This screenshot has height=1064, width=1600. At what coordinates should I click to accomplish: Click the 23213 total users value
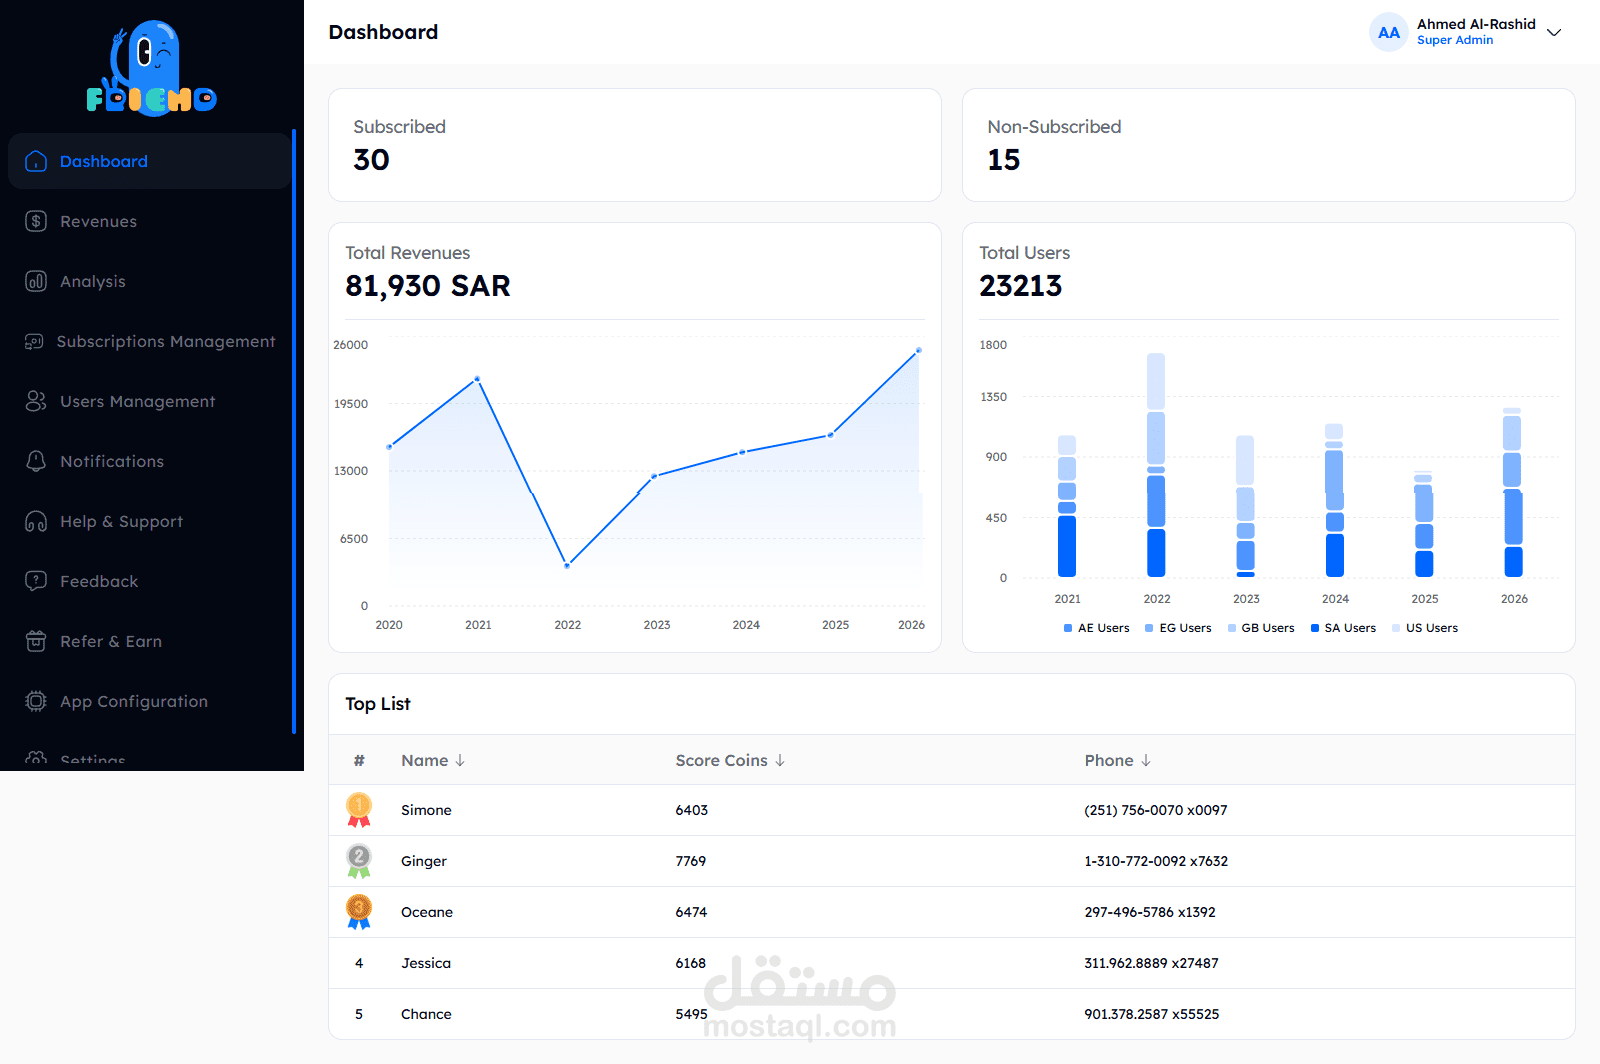coord(1020,286)
